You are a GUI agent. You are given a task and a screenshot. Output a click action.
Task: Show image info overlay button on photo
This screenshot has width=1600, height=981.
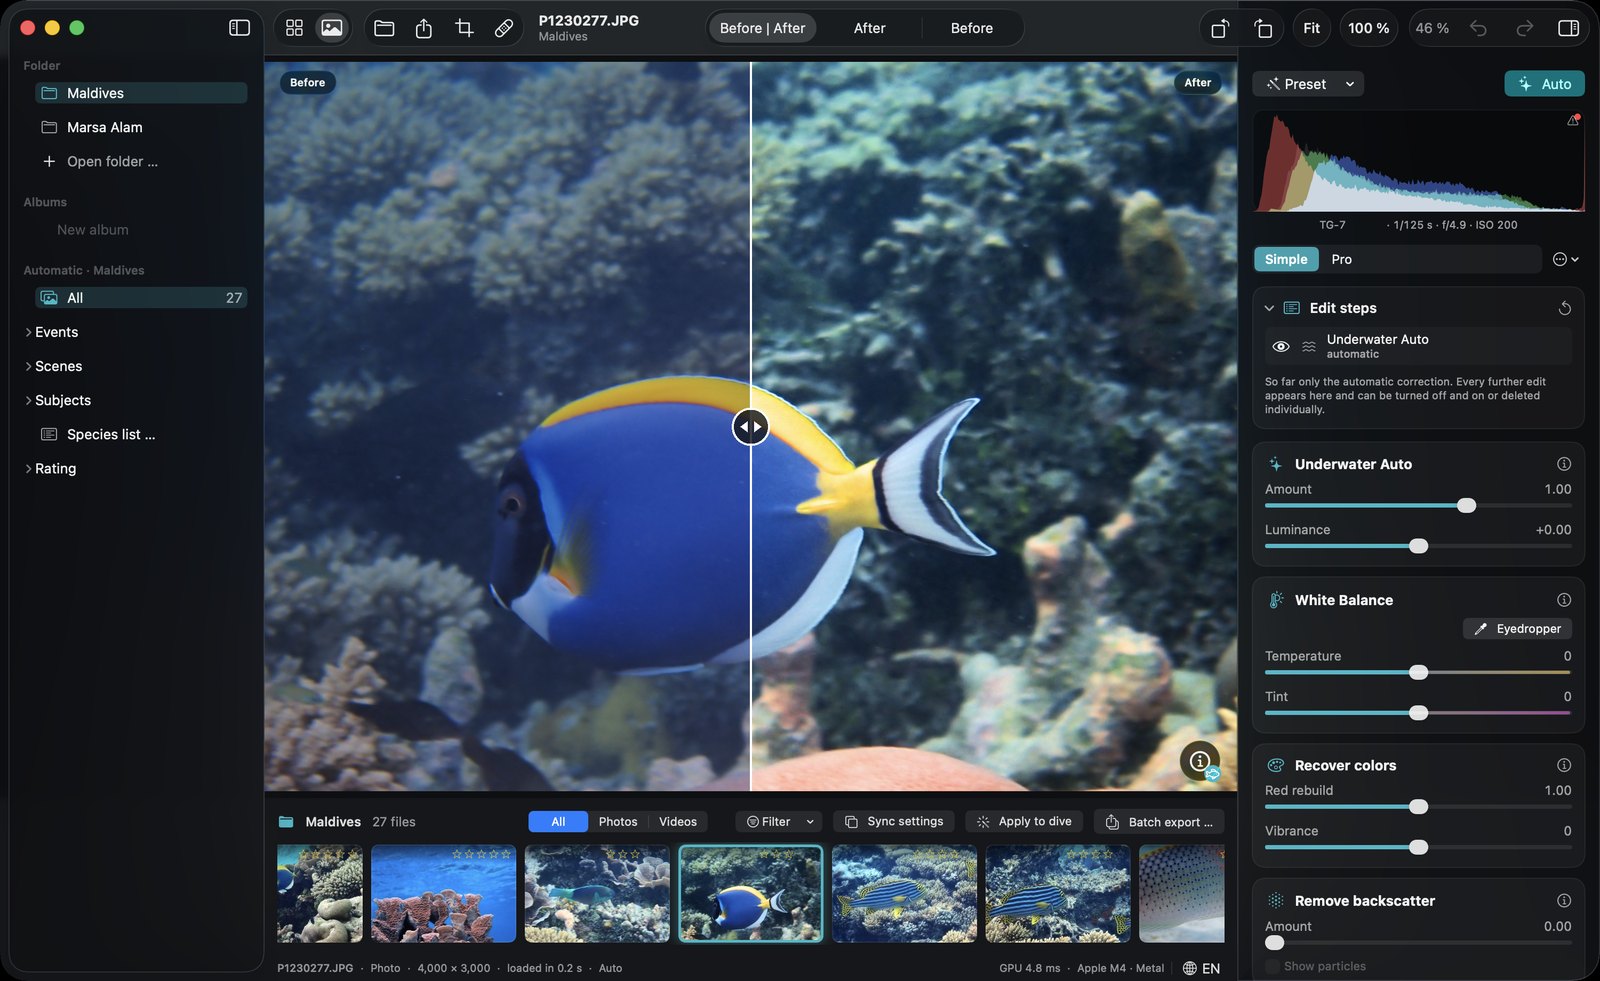[1200, 761]
